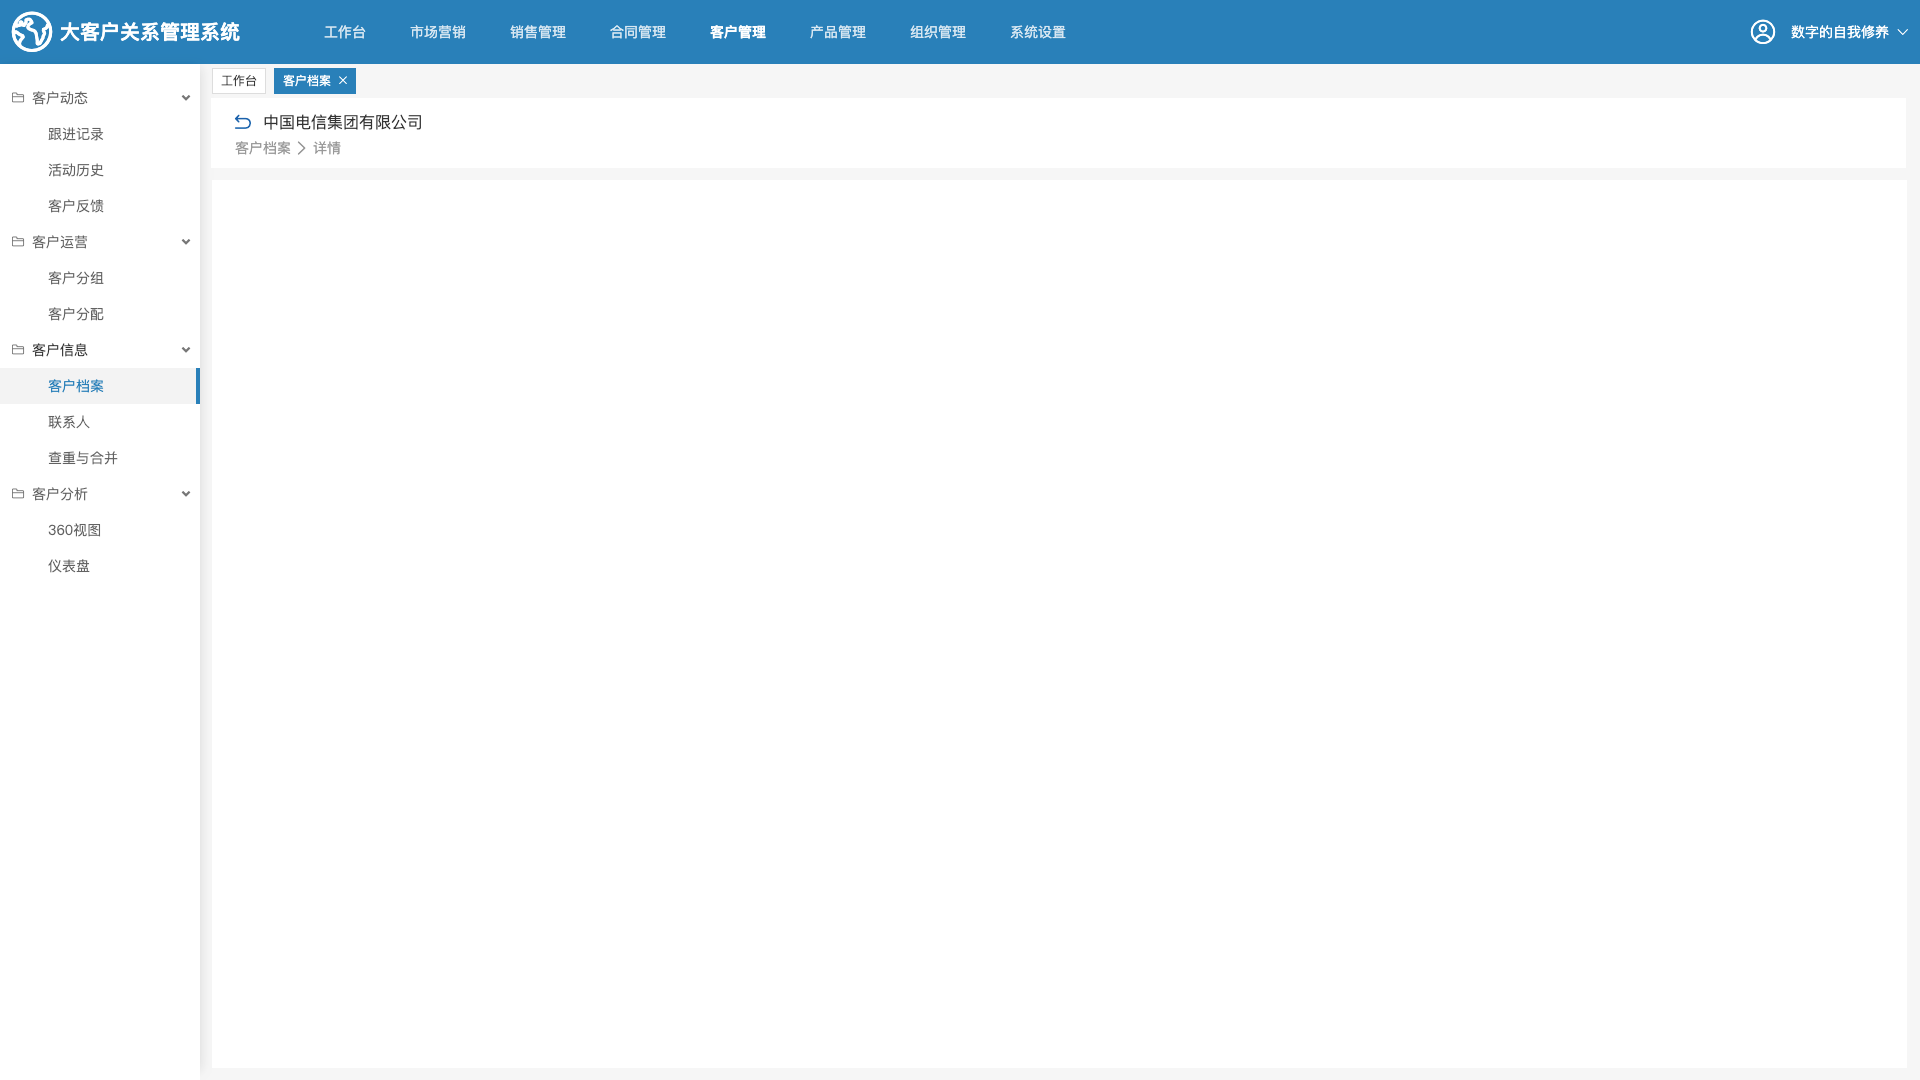Image resolution: width=1920 pixels, height=1080 pixels.
Task: Collapse the 客户运营 section chevron
Action: tap(186, 242)
